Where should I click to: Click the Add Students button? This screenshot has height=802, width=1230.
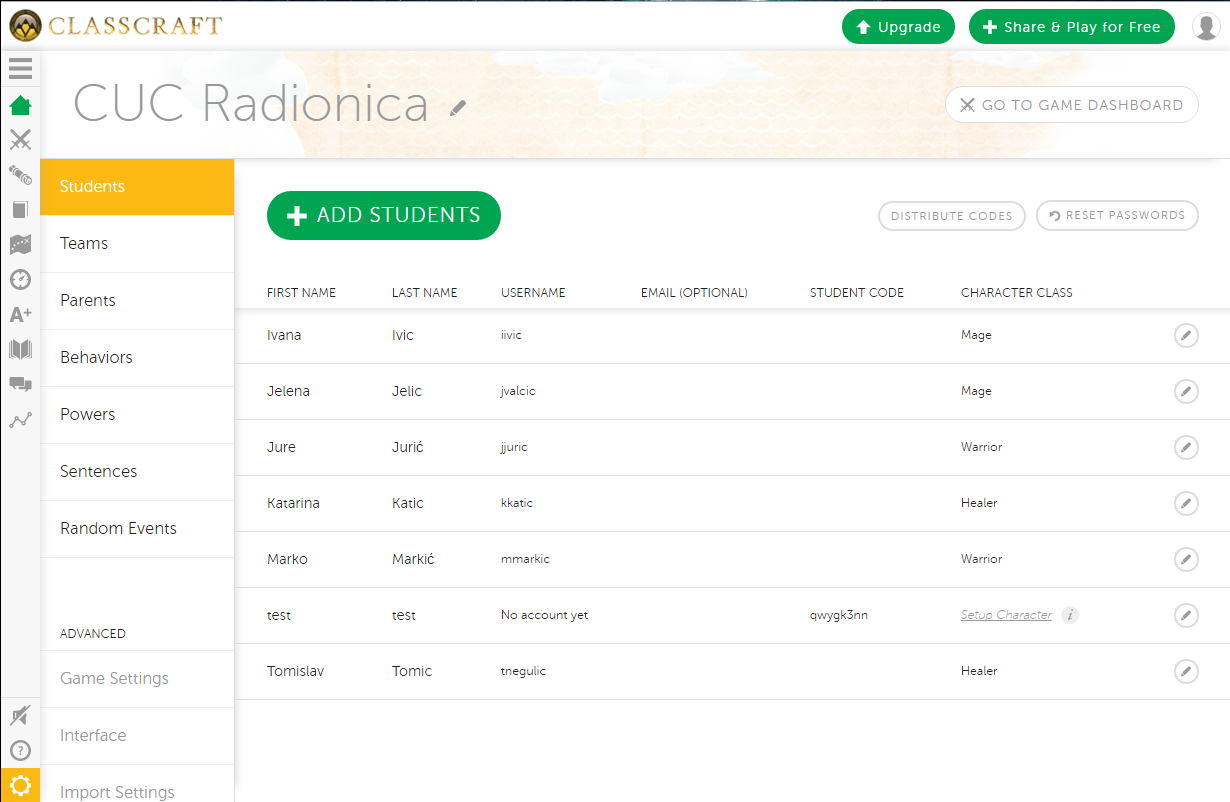click(383, 216)
